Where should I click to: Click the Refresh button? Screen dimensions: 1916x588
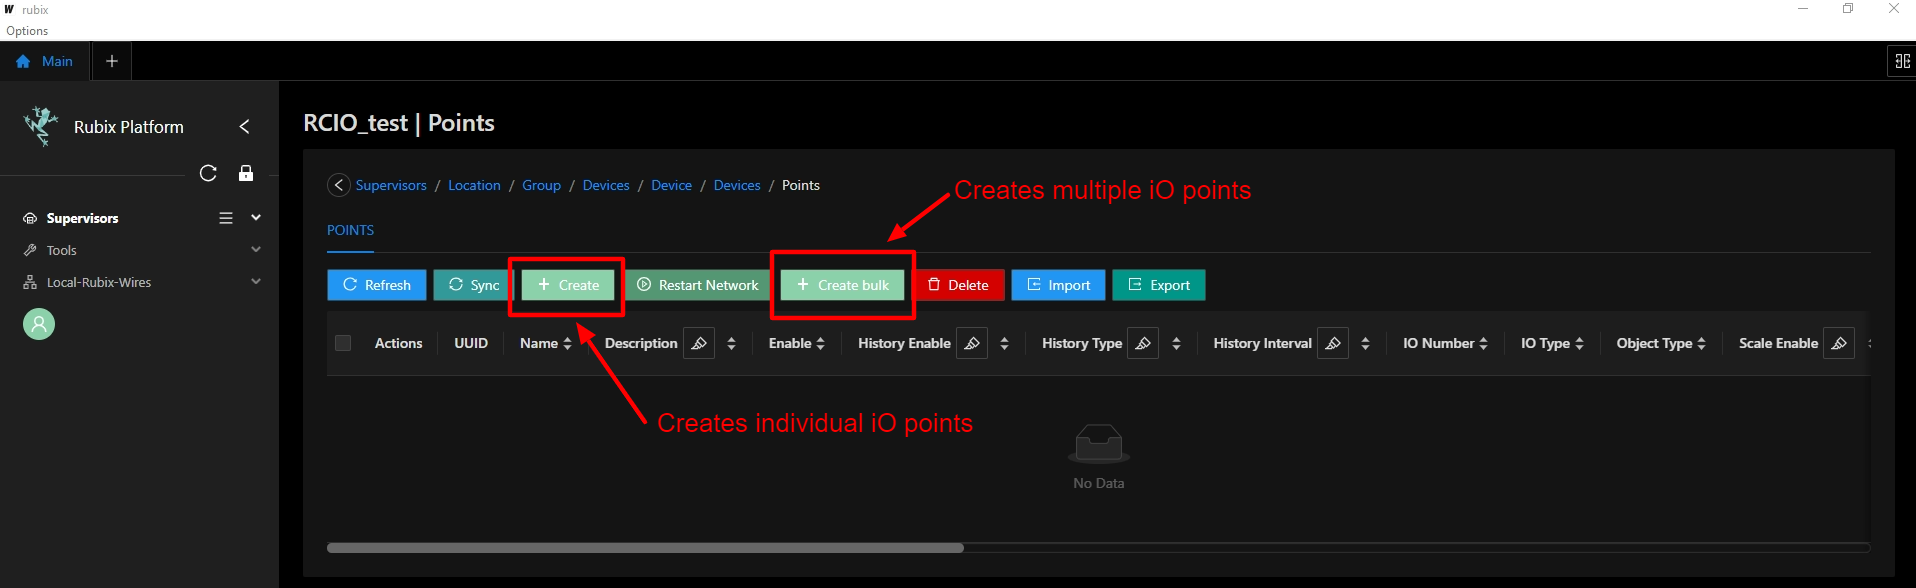377,285
